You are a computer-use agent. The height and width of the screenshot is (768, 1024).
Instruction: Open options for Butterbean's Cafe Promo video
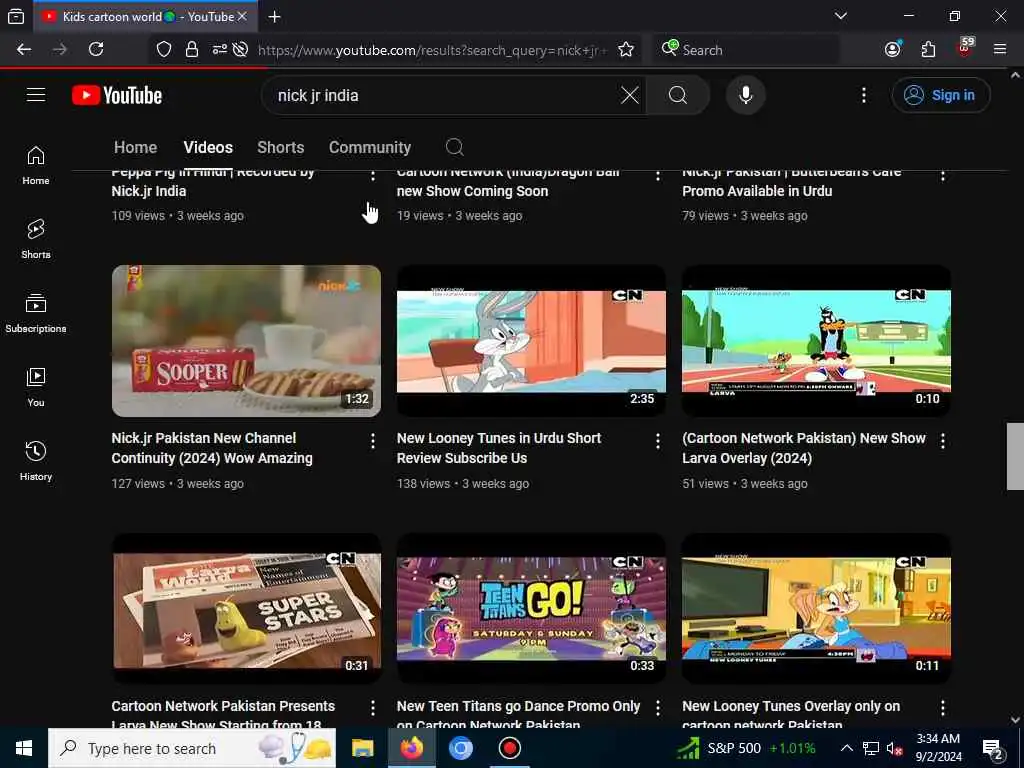(942, 175)
